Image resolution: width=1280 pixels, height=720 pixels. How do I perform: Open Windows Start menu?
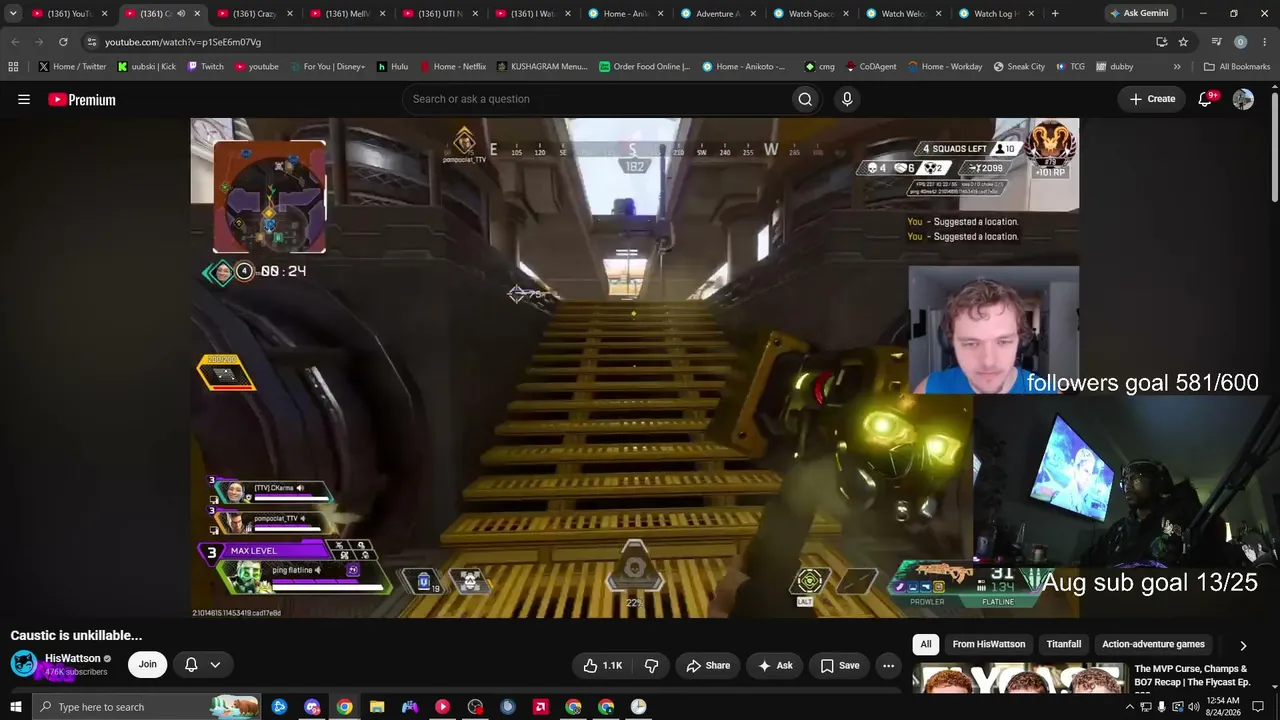pos(15,707)
